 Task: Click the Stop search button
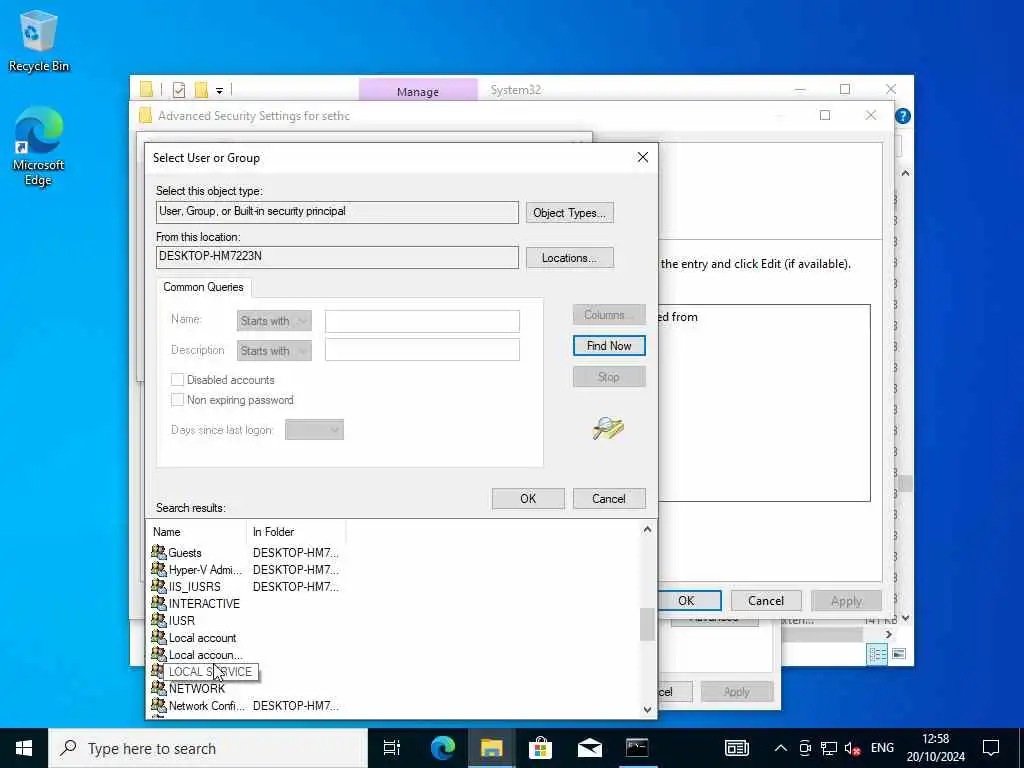pos(609,377)
